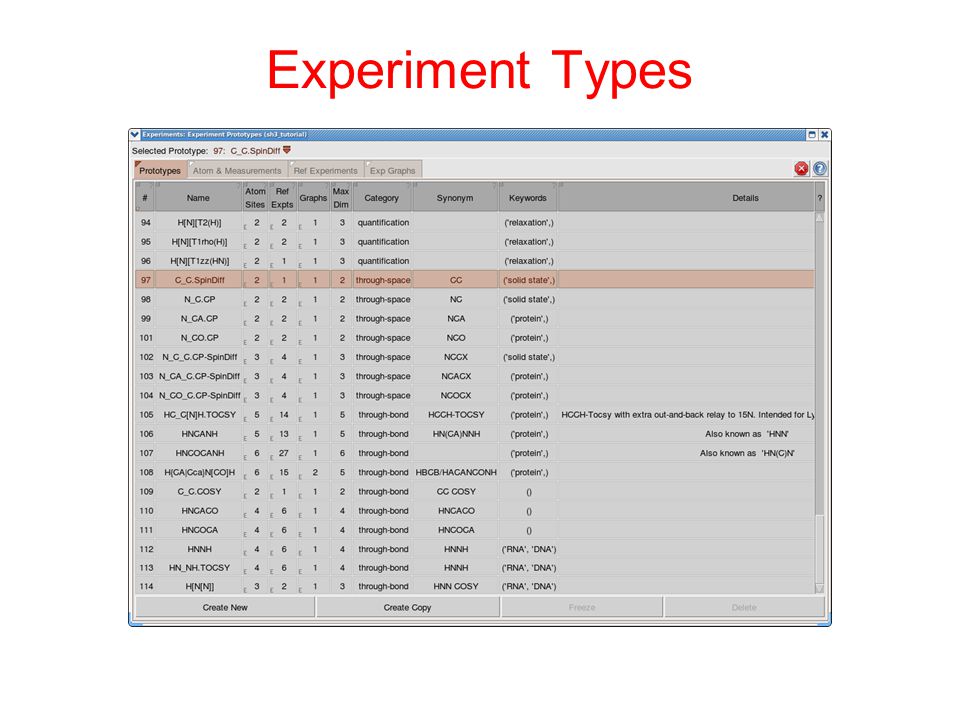The width and height of the screenshot is (960, 720).
Task: Click the scrollbar up arrow
Action: pyautogui.click(x=820, y=218)
